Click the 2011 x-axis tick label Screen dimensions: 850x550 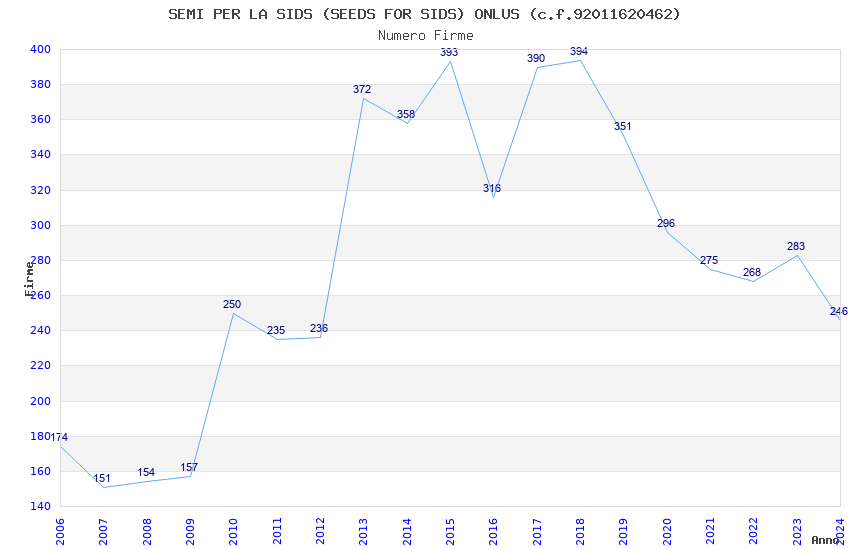pyautogui.click(x=277, y=531)
